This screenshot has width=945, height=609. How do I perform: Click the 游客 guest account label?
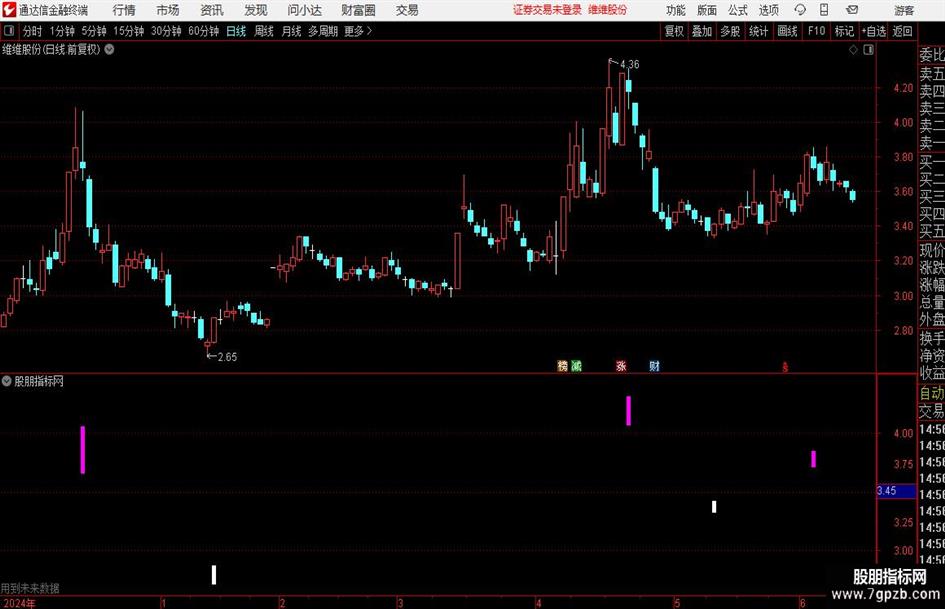point(904,10)
